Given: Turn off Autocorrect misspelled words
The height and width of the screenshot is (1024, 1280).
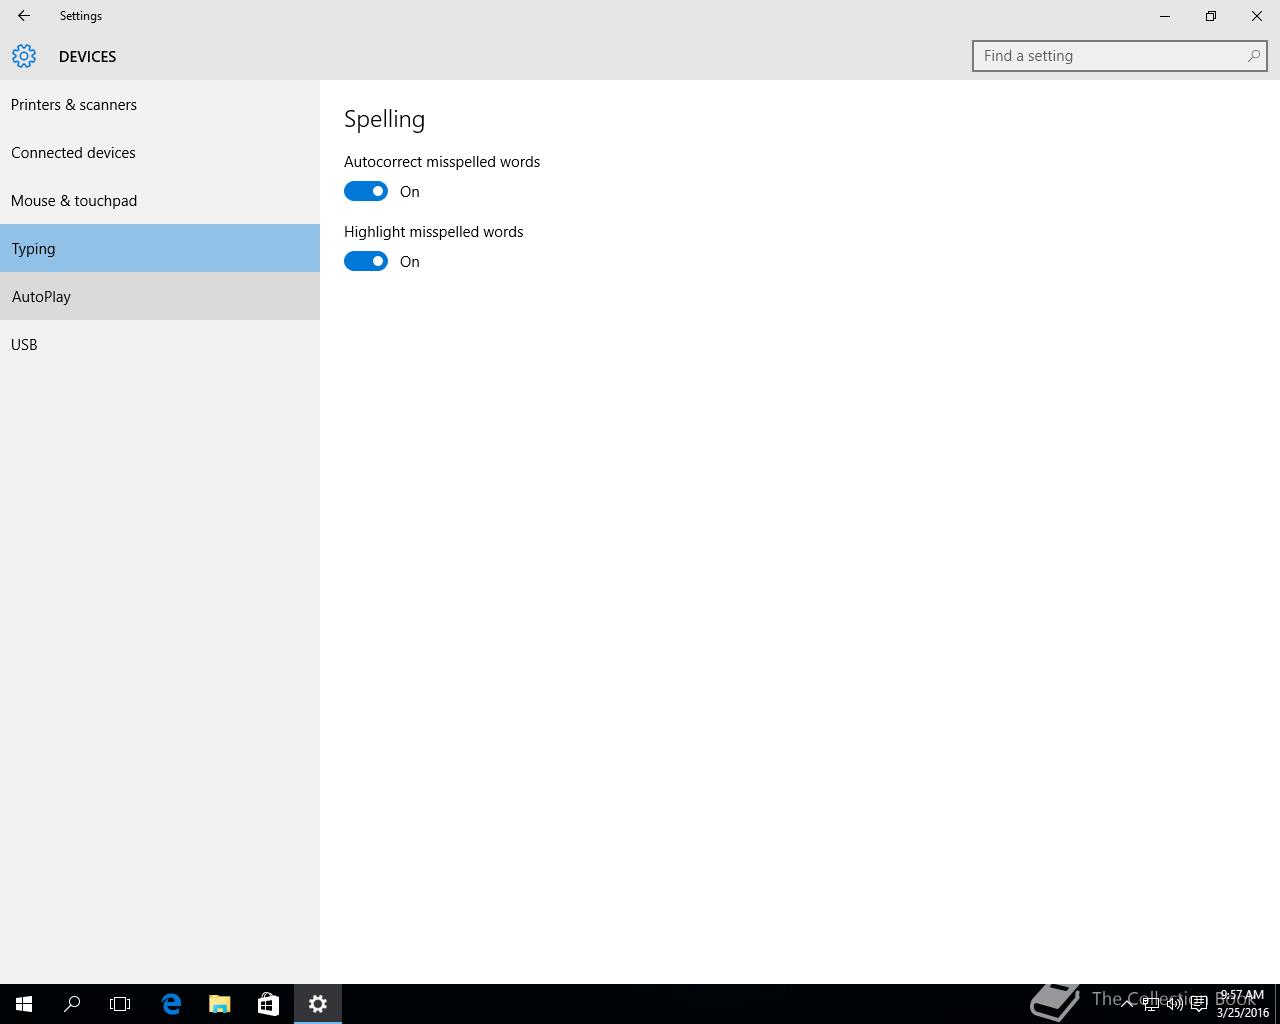Looking at the screenshot, I should click(x=366, y=191).
